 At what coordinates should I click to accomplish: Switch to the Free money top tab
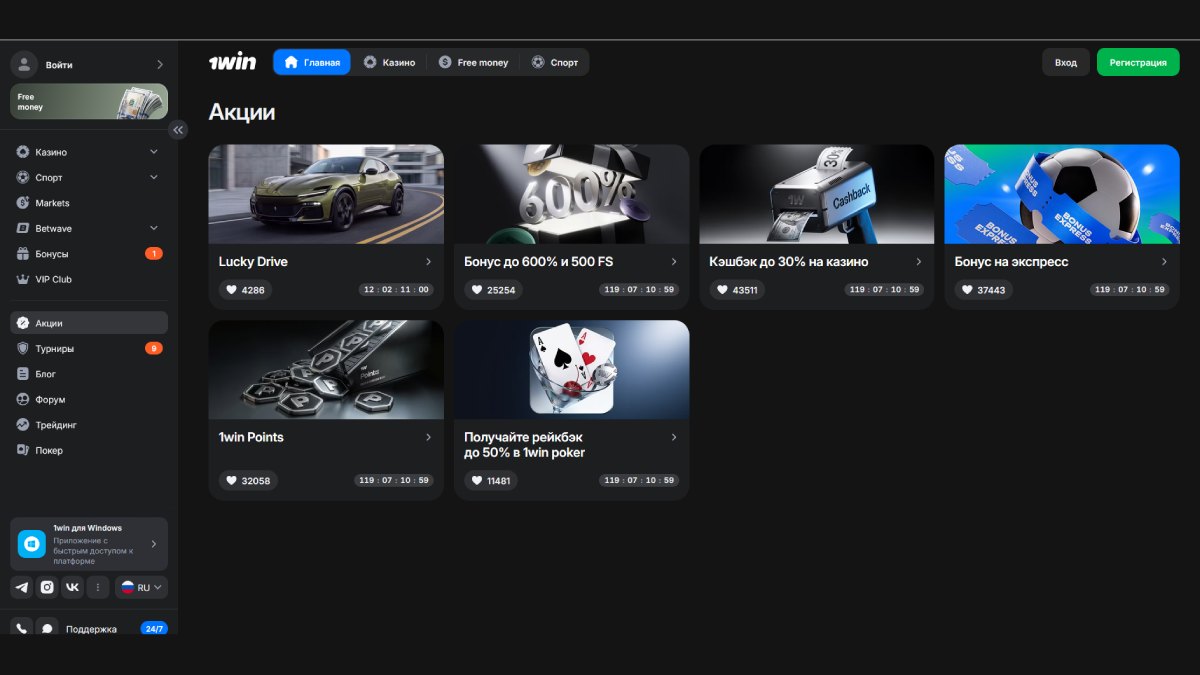pos(473,62)
